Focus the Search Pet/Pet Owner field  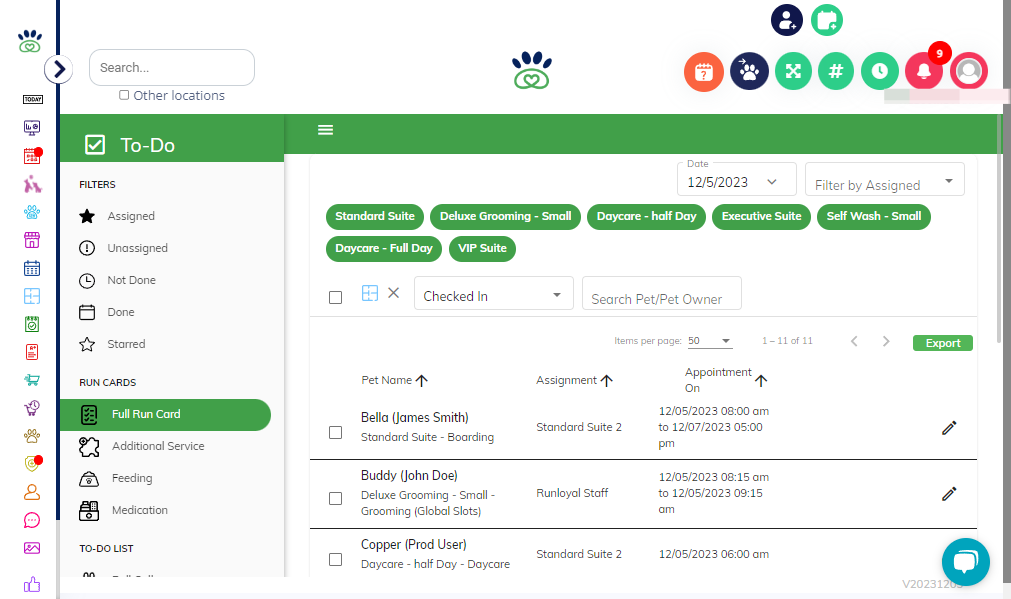tap(662, 293)
